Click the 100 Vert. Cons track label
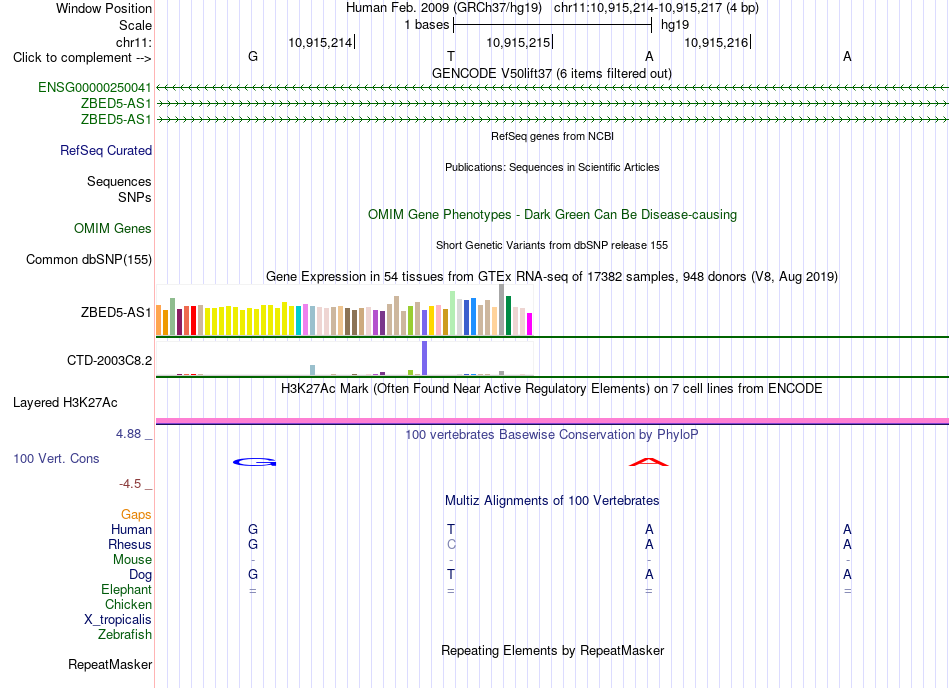This screenshot has height=688, width=950. [56, 458]
